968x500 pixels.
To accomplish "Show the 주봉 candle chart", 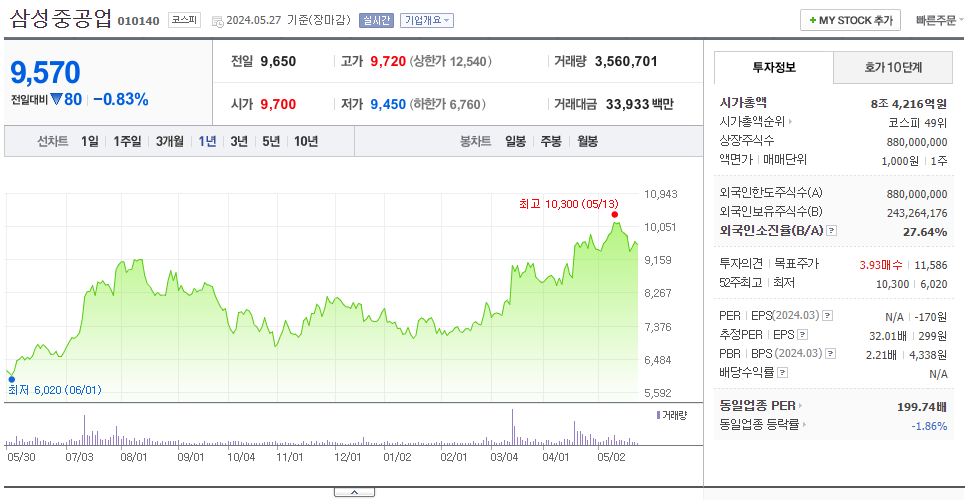I will click(x=551, y=141).
